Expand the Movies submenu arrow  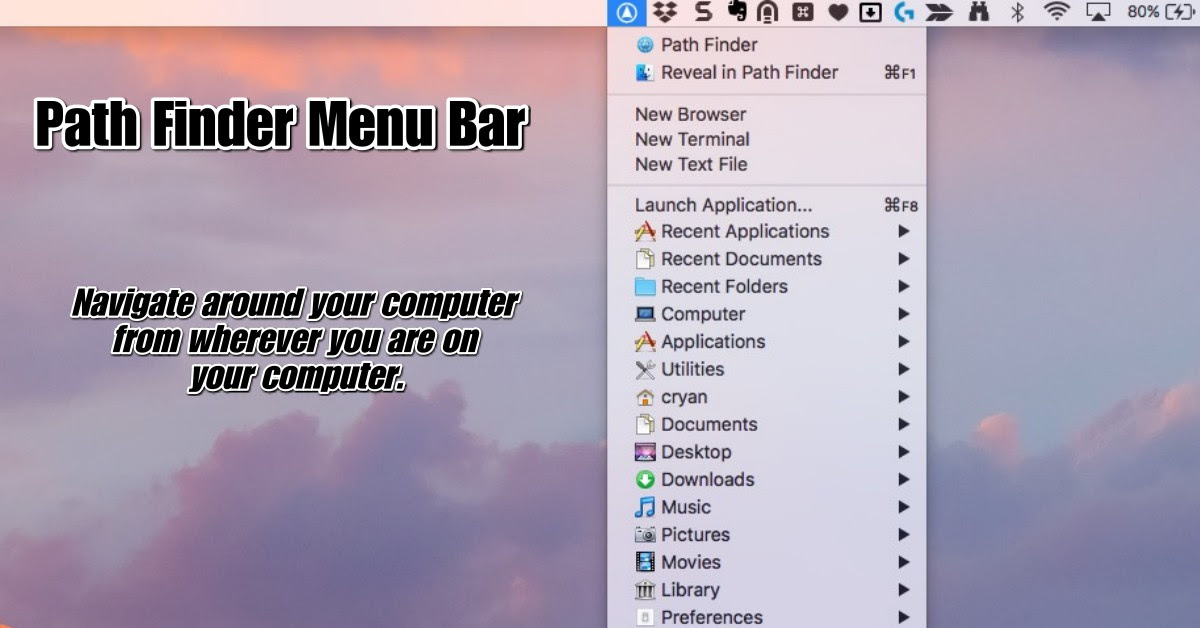pyautogui.click(x=904, y=562)
